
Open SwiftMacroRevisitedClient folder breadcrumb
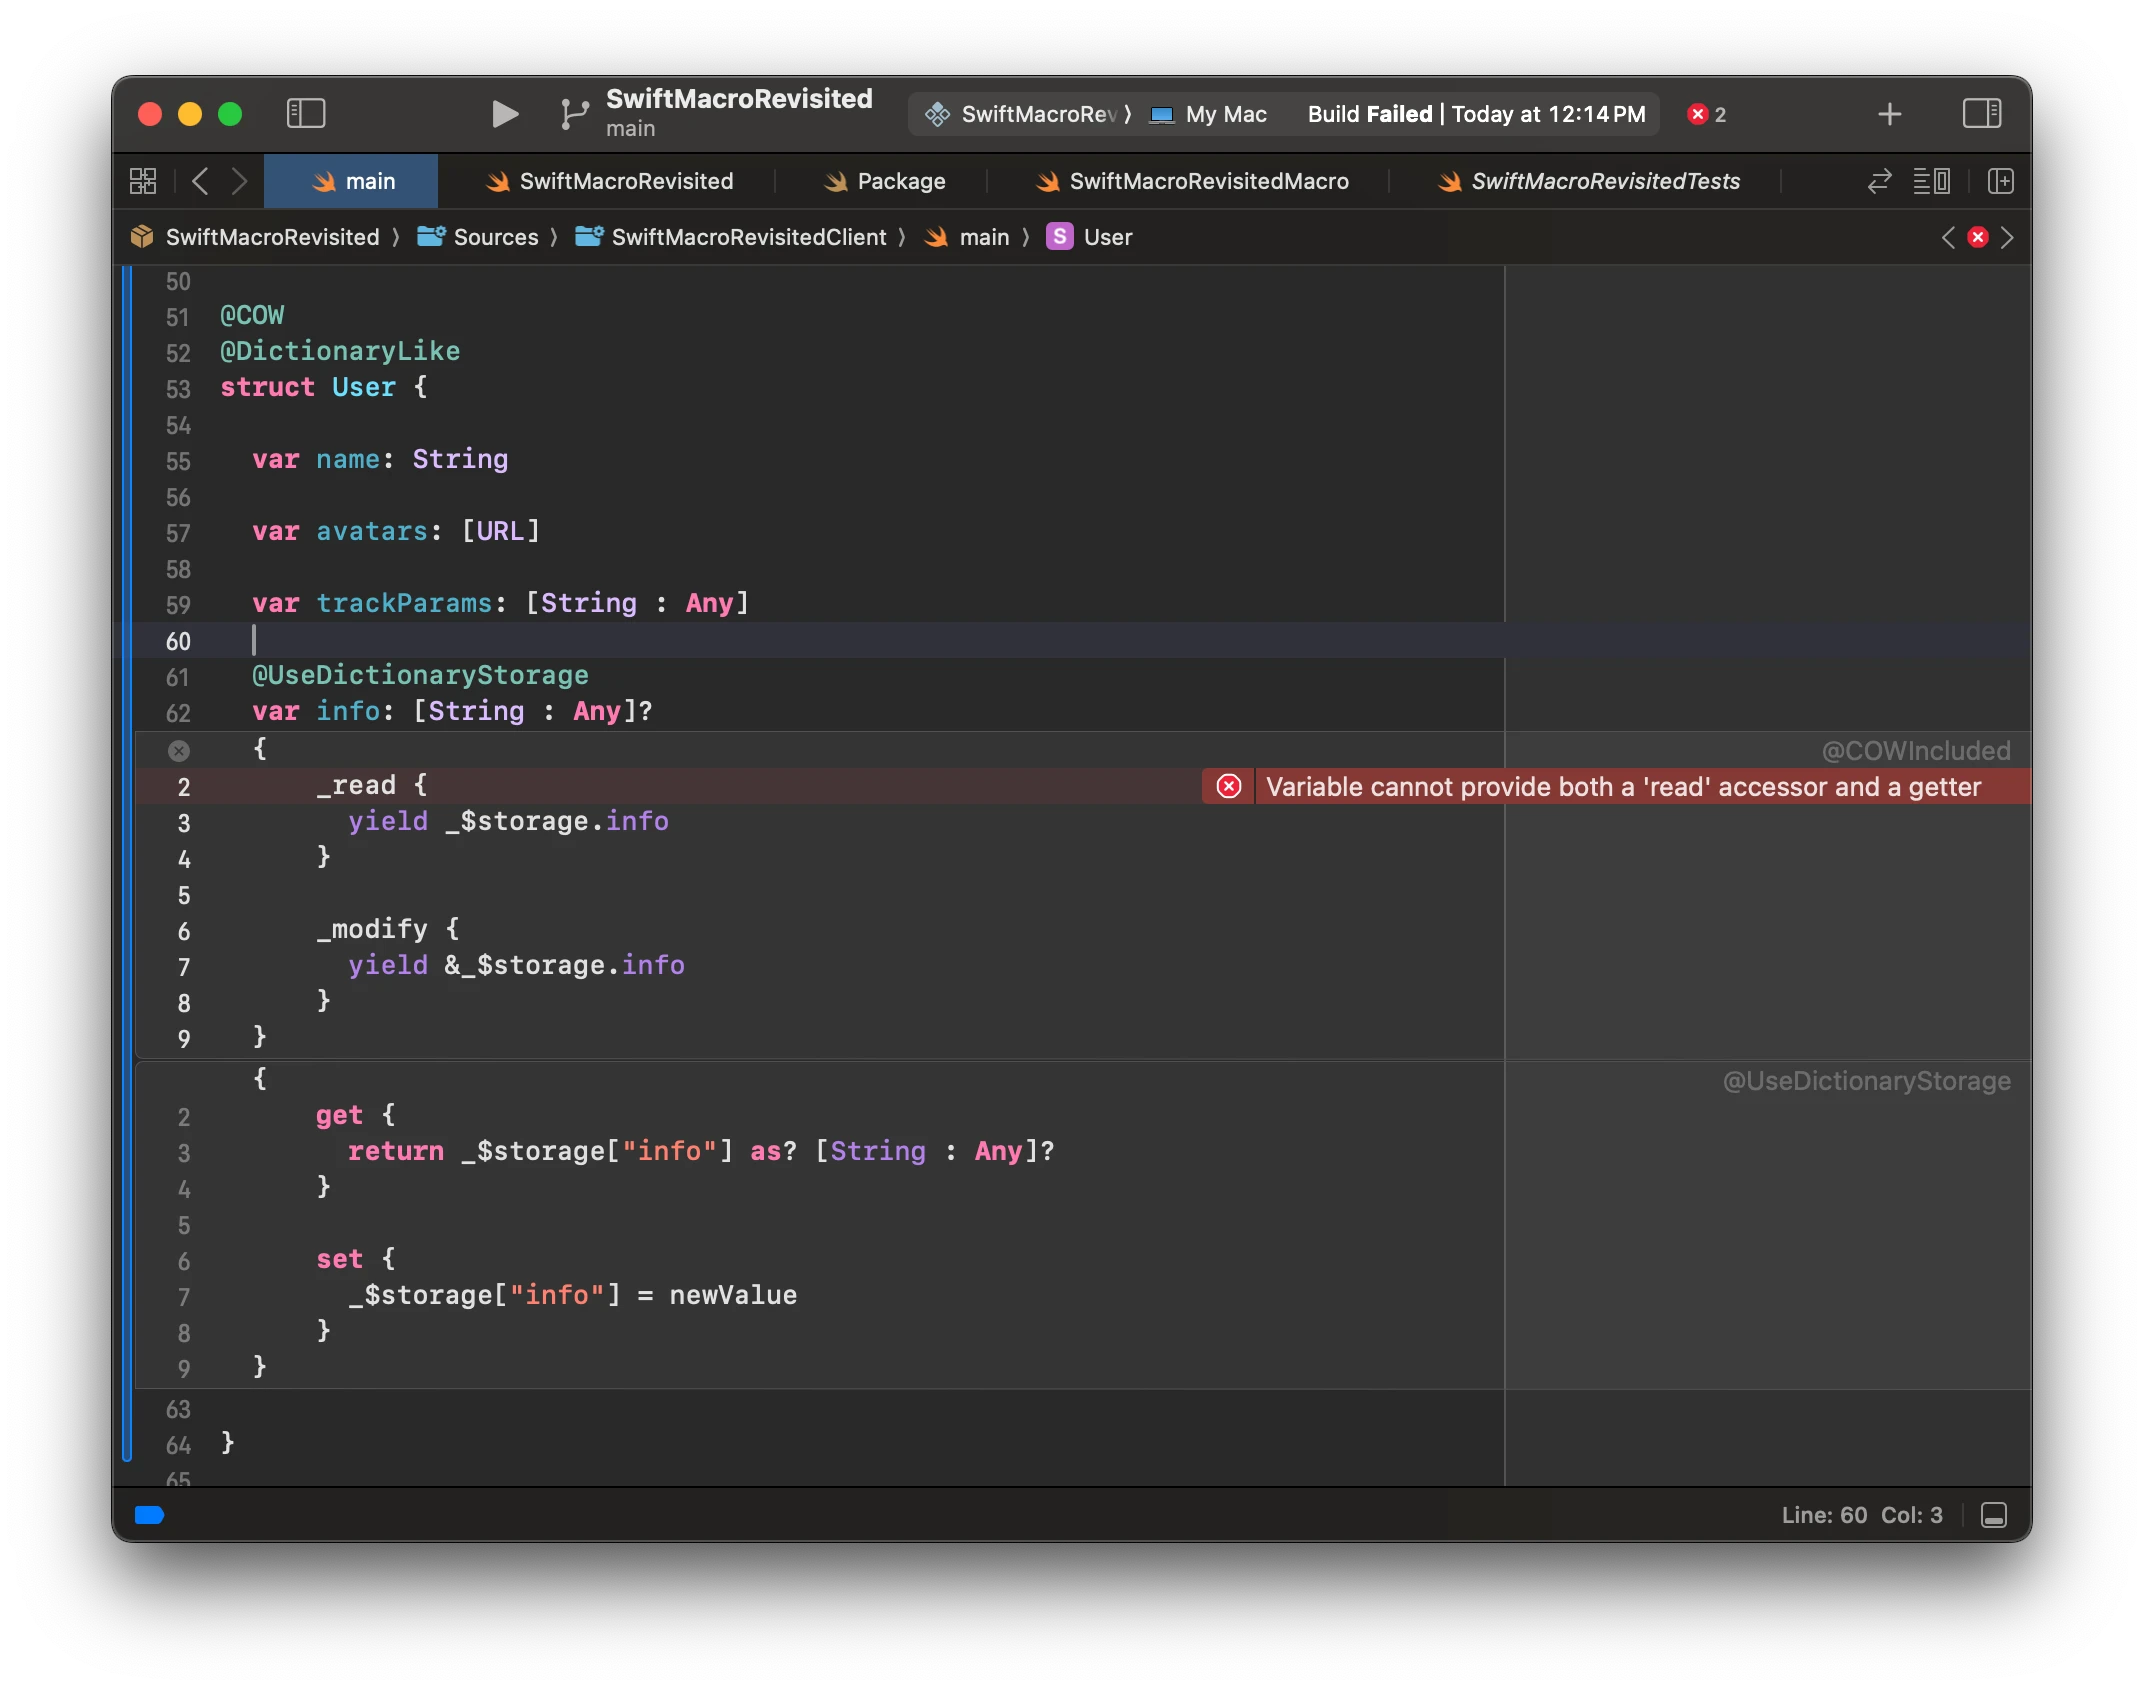click(731, 237)
